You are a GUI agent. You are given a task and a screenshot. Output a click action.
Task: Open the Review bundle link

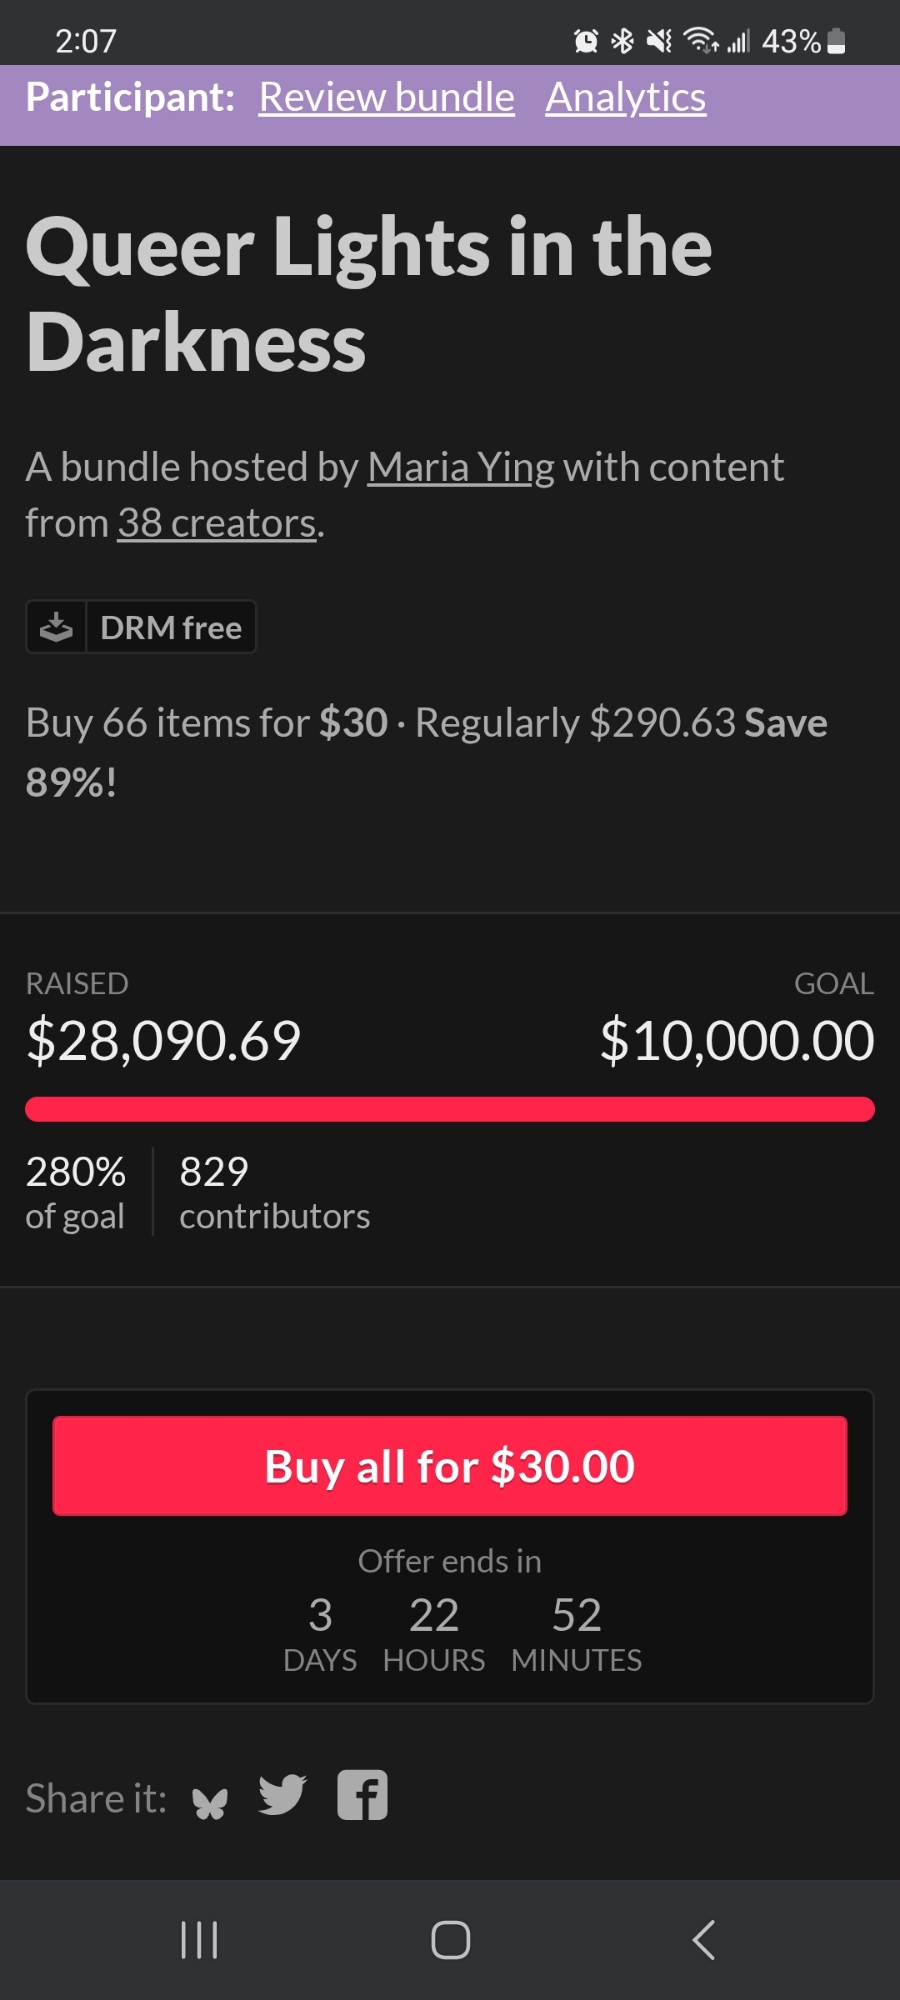point(386,98)
